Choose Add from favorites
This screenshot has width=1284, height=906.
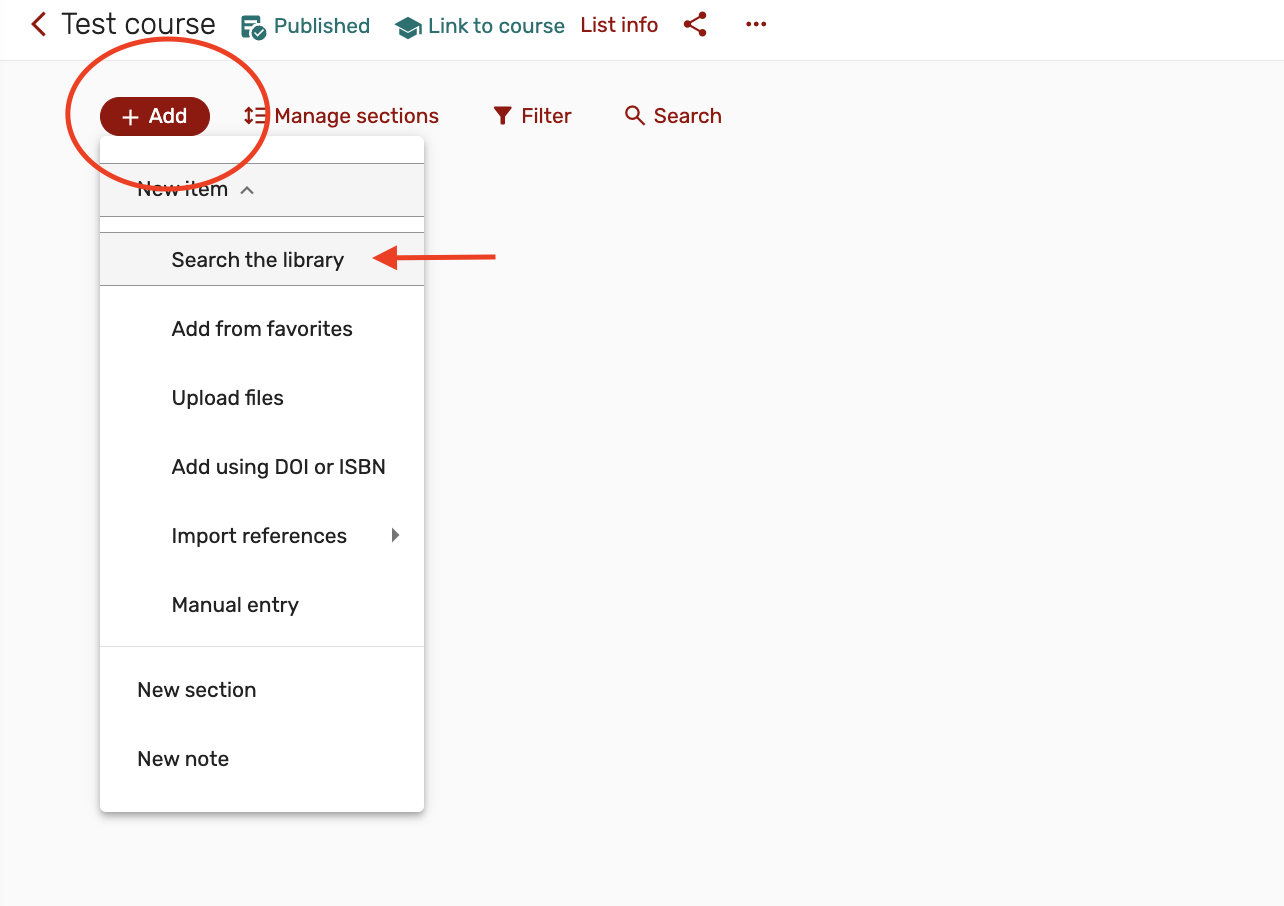tap(262, 329)
